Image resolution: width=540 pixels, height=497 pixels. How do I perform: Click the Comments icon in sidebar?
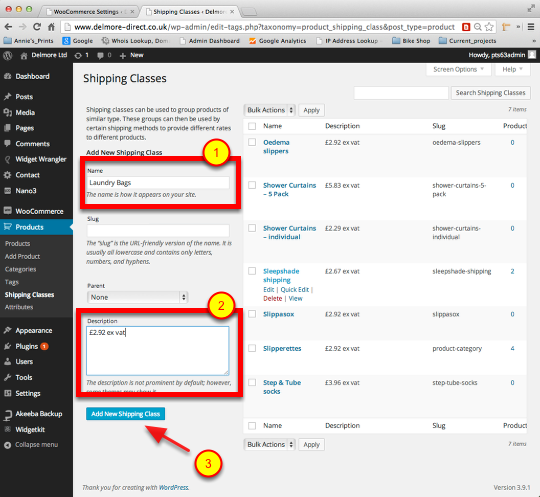pyautogui.click(x=8, y=144)
